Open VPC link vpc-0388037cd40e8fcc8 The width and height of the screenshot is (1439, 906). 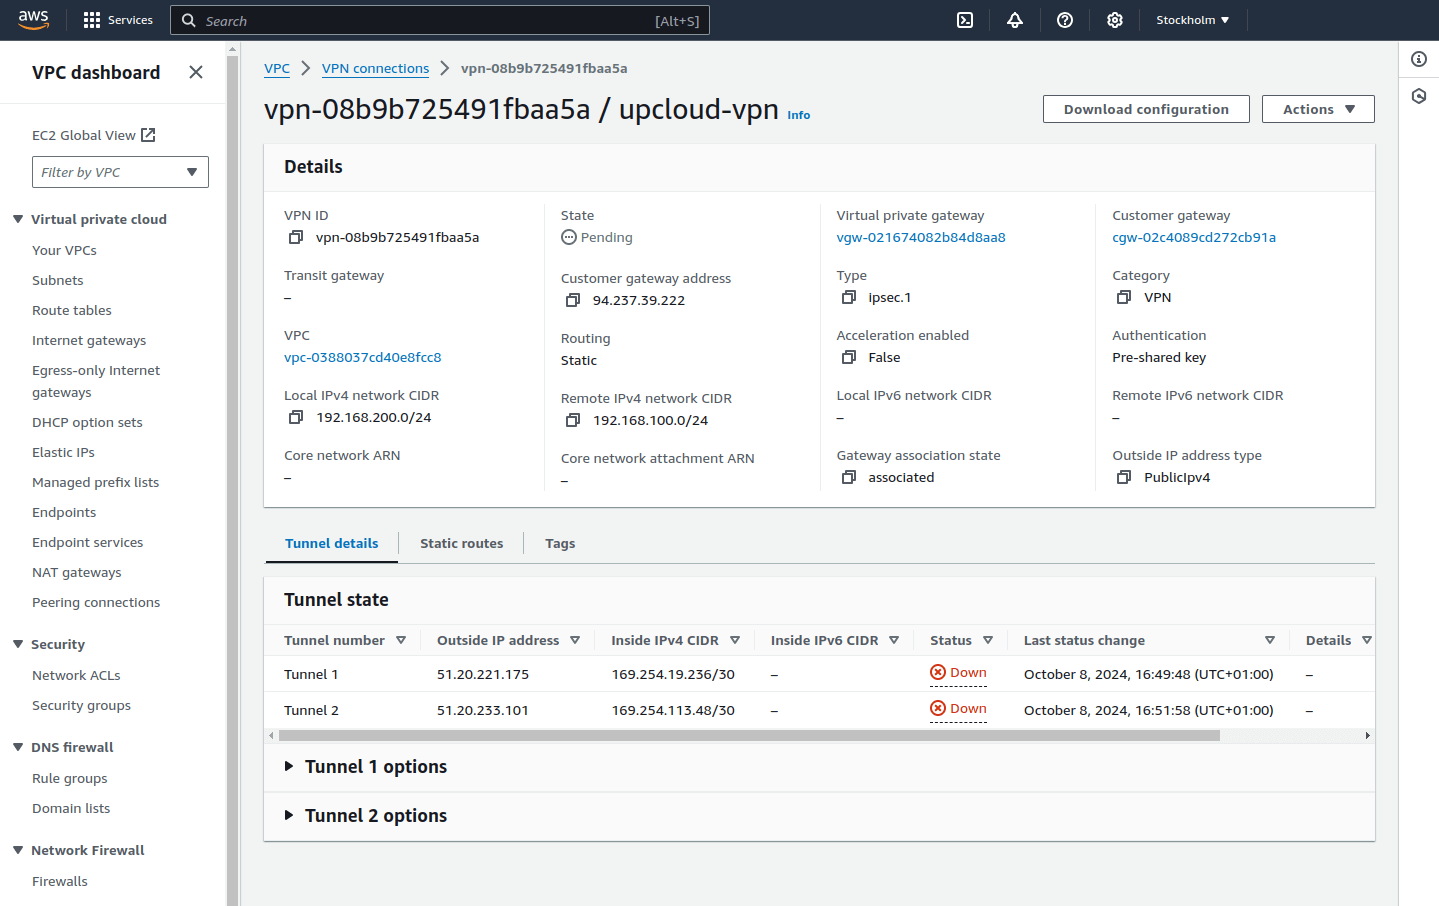(362, 357)
